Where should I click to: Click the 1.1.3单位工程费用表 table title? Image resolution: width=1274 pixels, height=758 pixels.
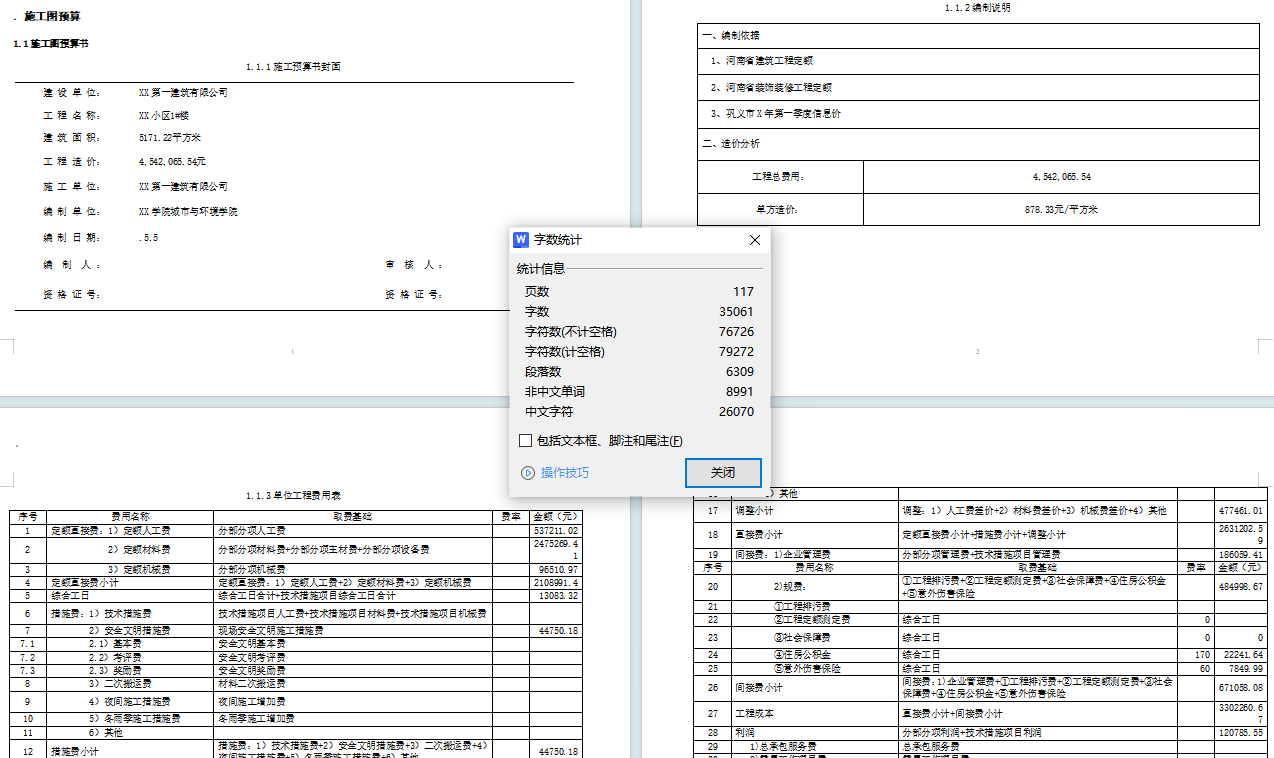pos(293,495)
